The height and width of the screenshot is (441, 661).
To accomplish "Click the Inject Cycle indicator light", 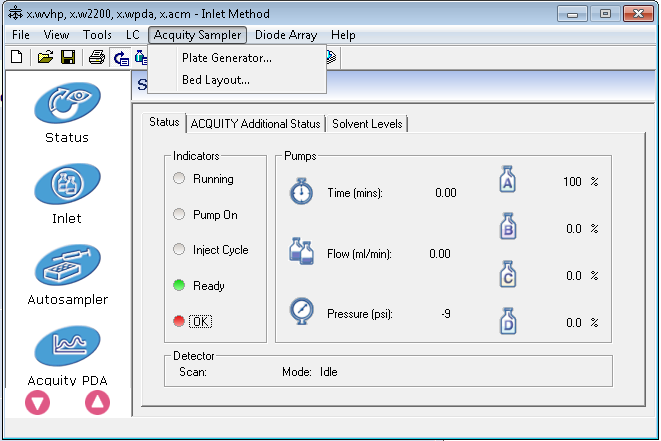I will point(179,249).
